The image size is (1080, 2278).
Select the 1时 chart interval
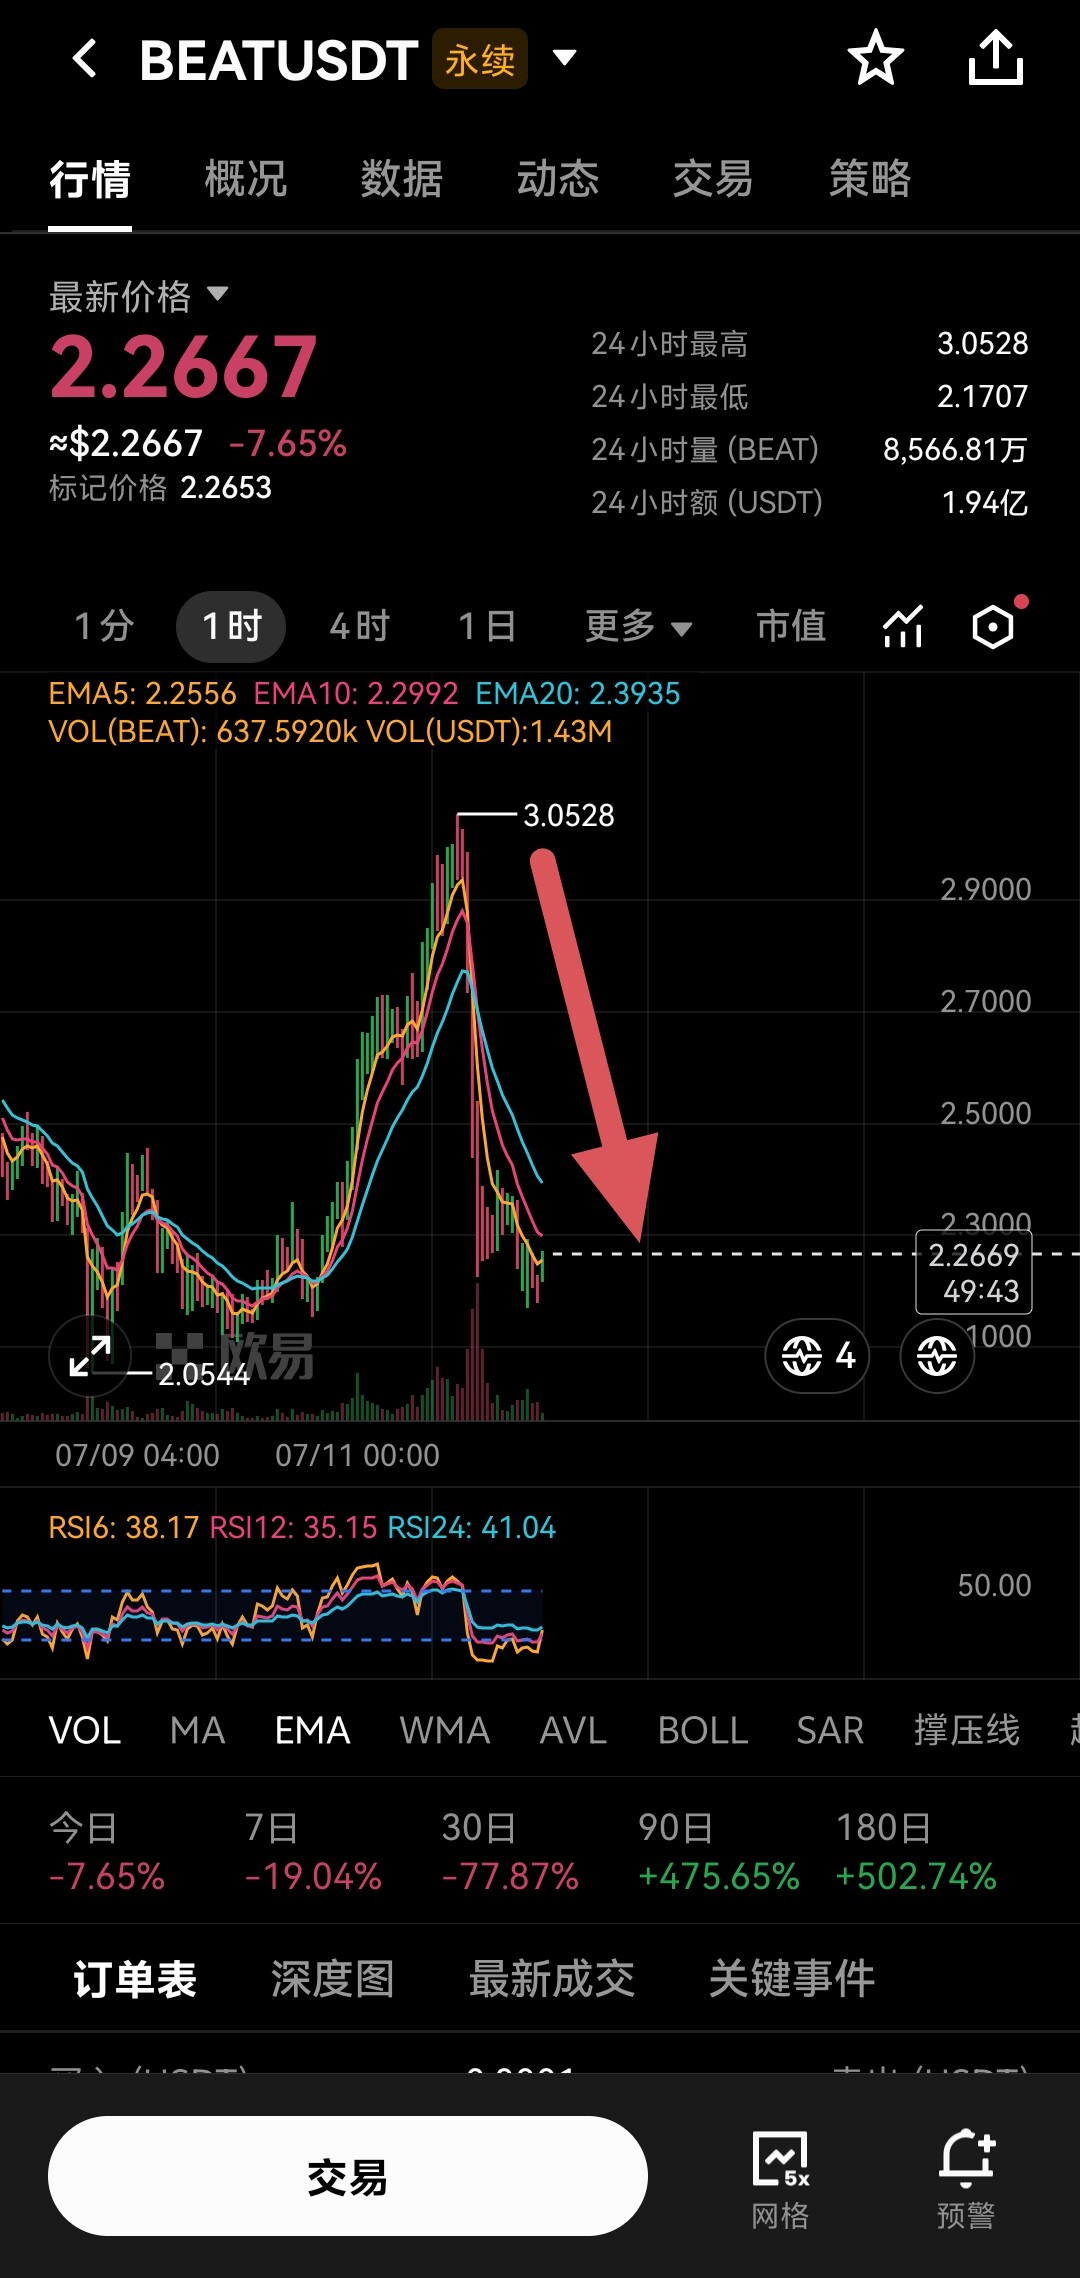point(231,627)
